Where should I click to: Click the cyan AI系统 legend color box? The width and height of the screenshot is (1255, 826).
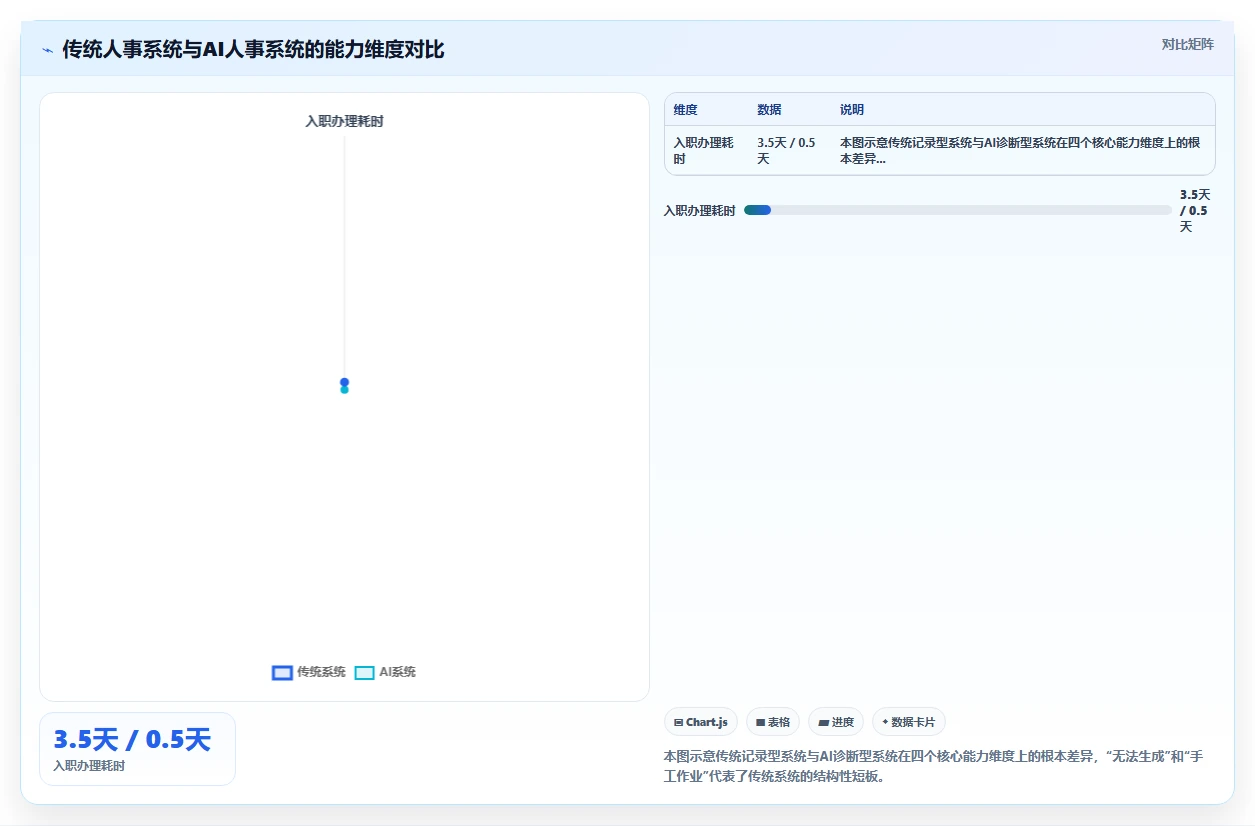click(365, 672)
